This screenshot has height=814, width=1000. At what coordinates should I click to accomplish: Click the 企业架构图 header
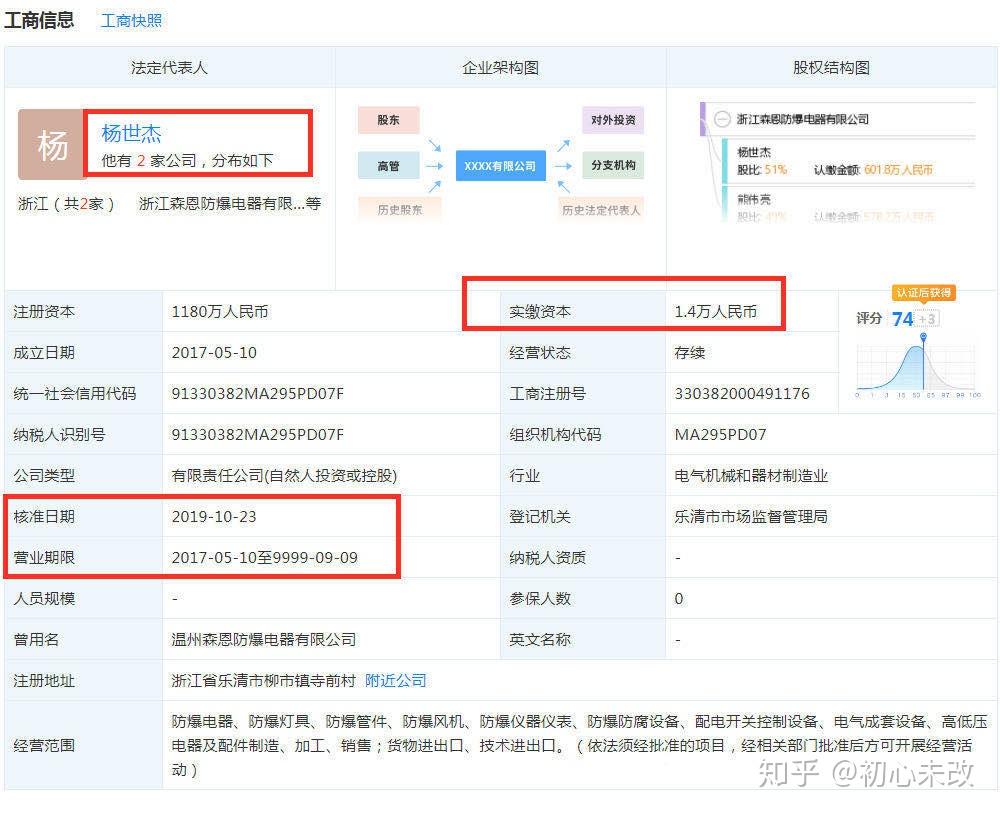pos(501,67)
